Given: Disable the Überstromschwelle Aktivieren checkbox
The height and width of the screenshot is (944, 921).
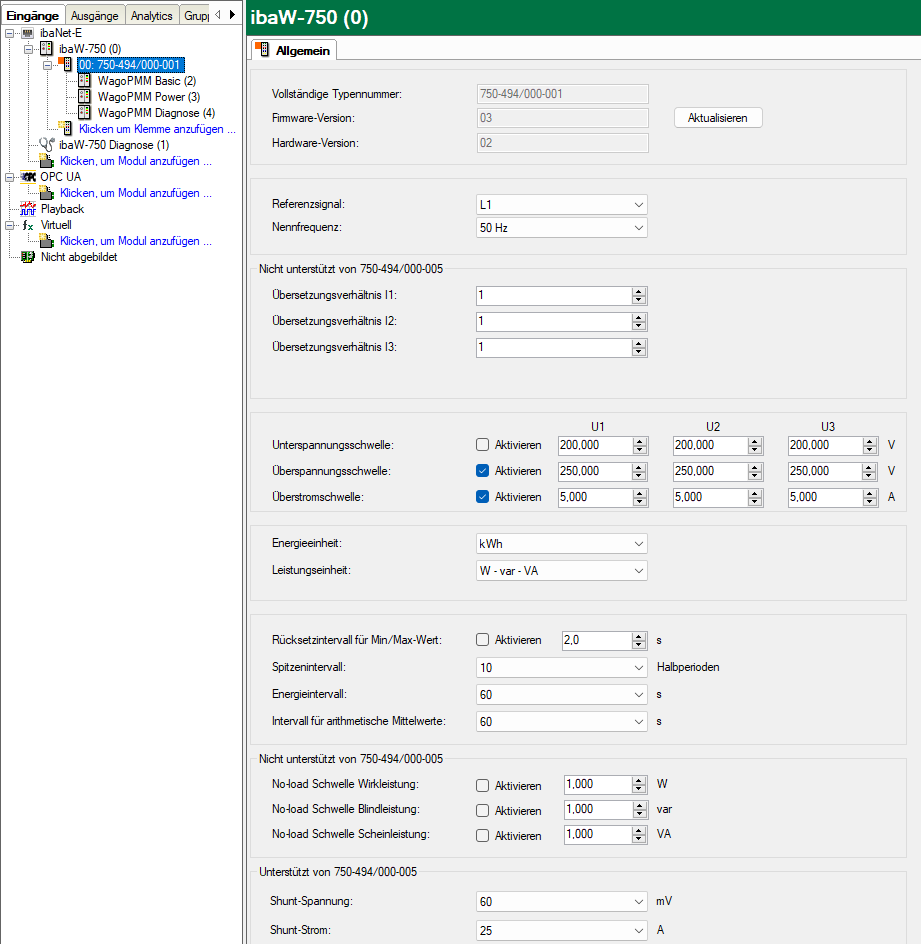Looking at the screenshot, I should tap(483, 497).
